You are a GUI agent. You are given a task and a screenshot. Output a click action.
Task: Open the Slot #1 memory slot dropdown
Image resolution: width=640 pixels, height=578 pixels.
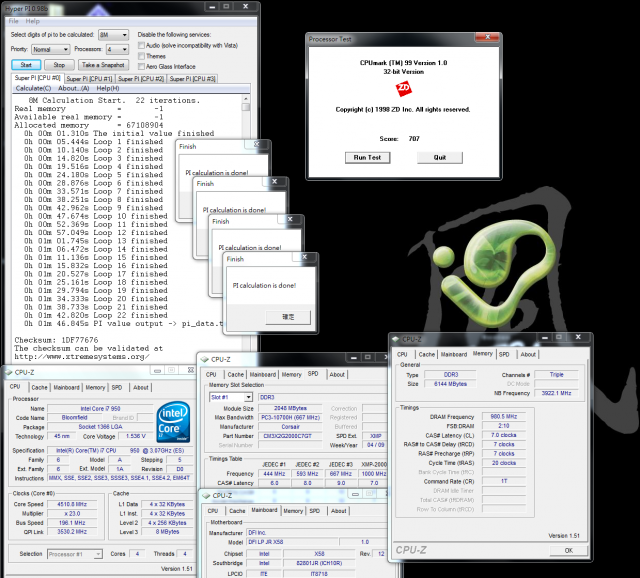231,397
